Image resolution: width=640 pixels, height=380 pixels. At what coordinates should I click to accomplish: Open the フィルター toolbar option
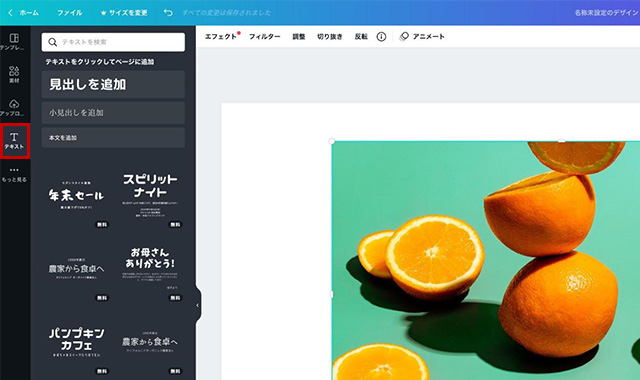click(x=264, y=37)
